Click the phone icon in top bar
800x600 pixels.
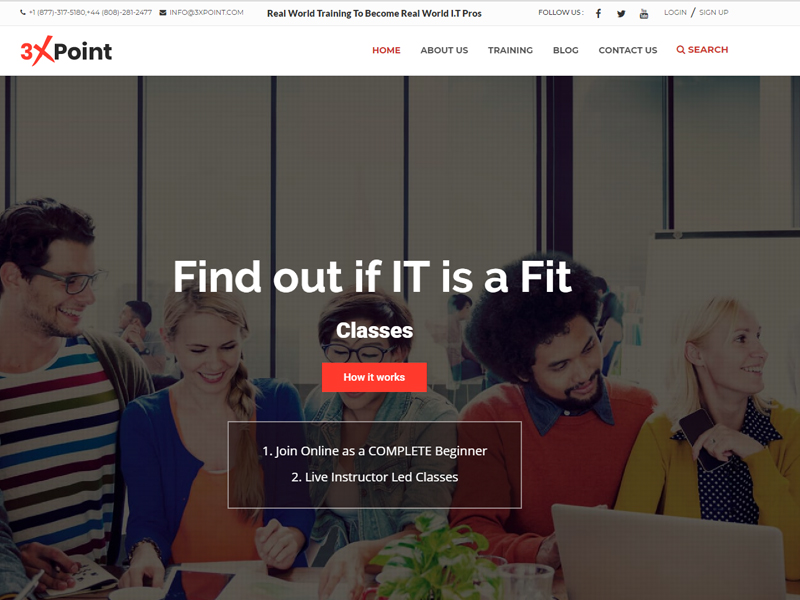click(23, 13)
